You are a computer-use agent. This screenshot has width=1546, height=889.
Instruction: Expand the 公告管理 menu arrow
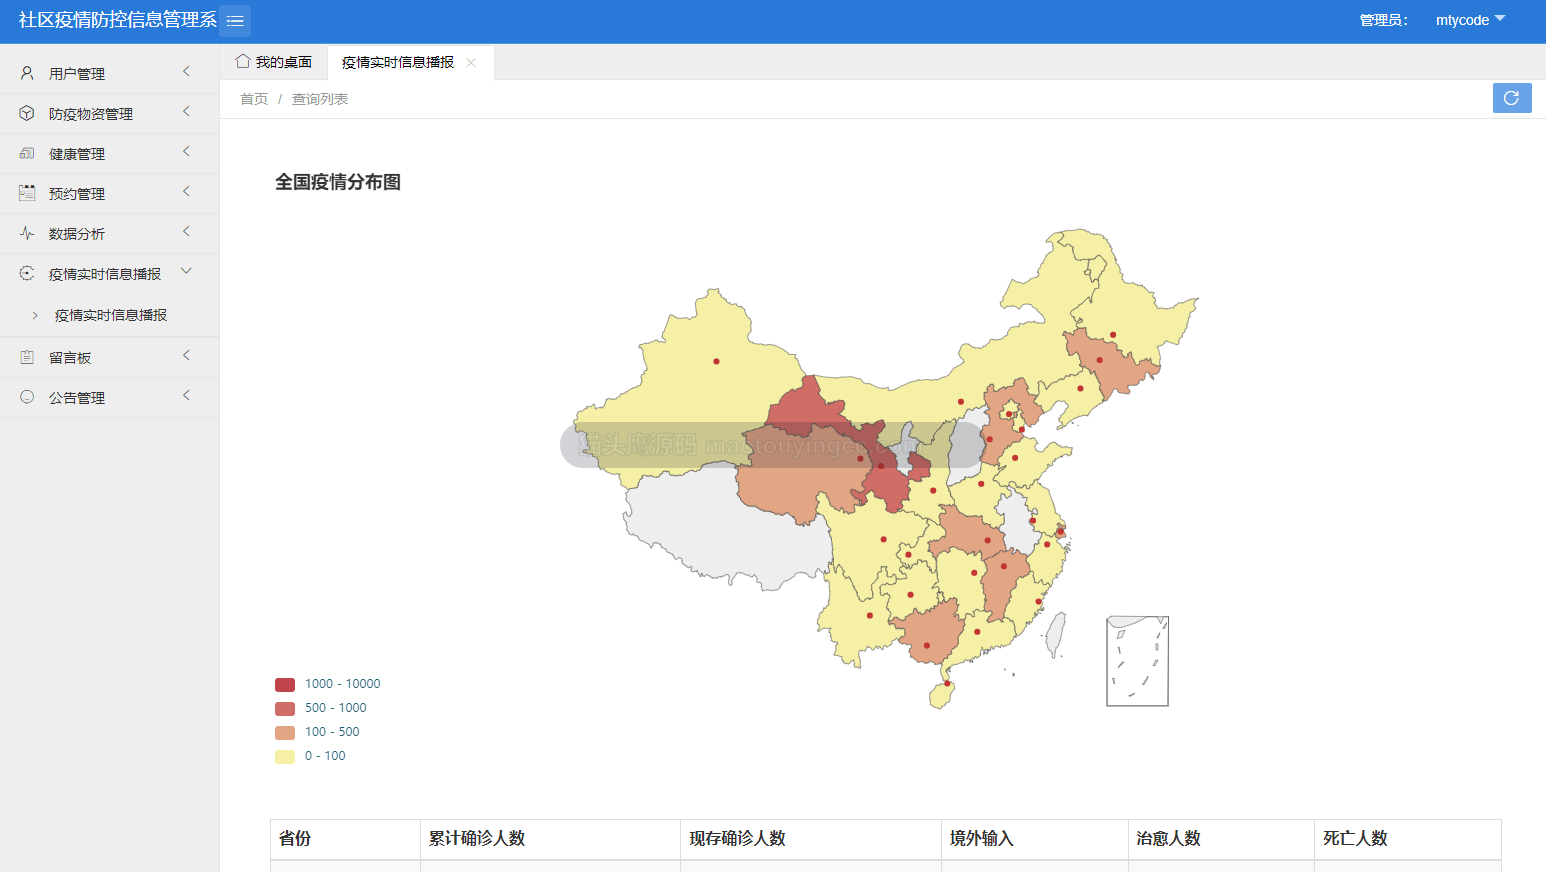pyautogui.click(x=186, y=396)
